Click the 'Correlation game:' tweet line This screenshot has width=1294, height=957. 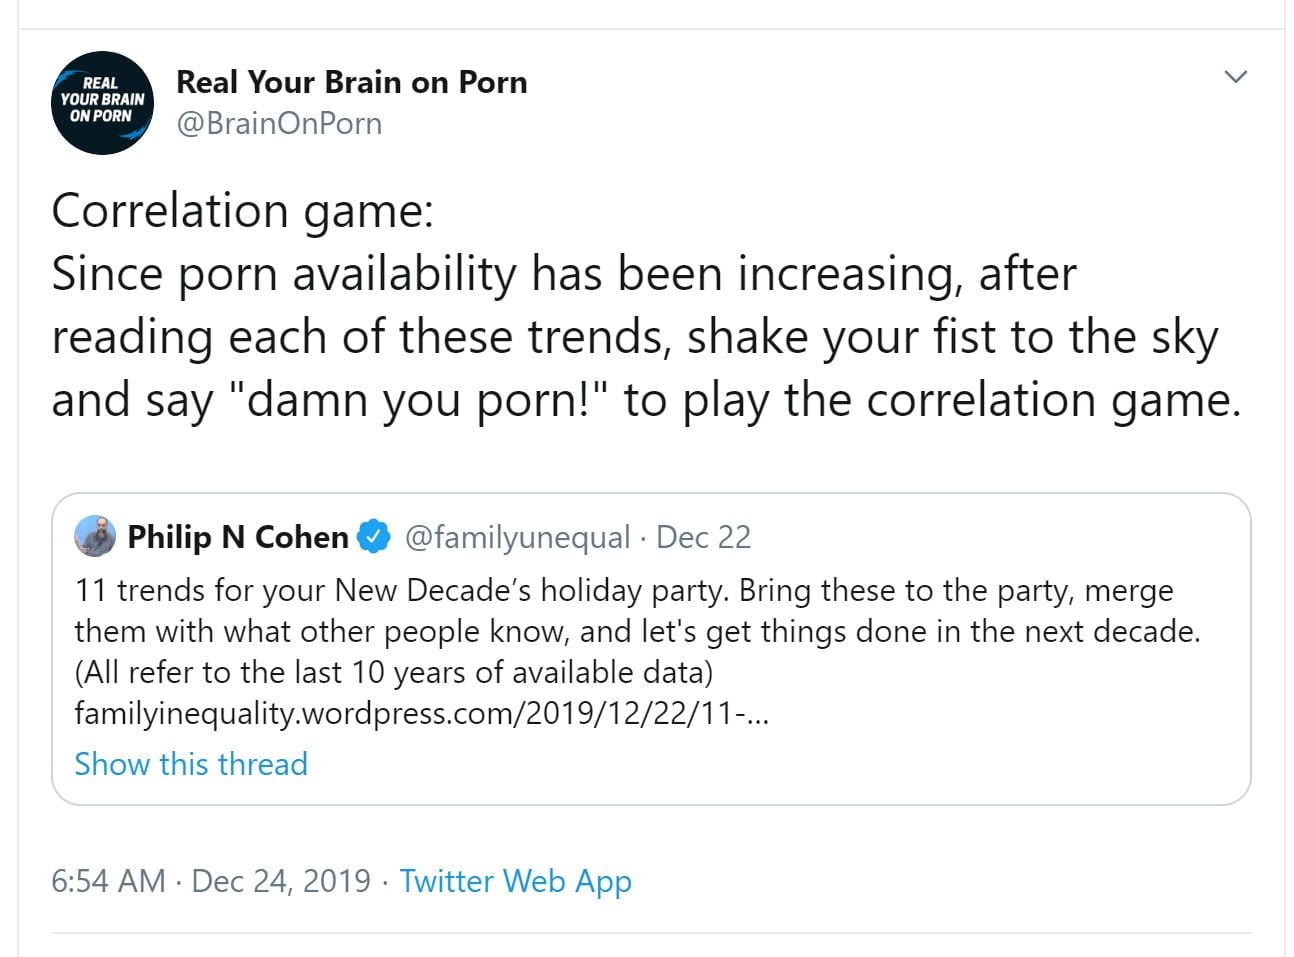coord(243,211)
